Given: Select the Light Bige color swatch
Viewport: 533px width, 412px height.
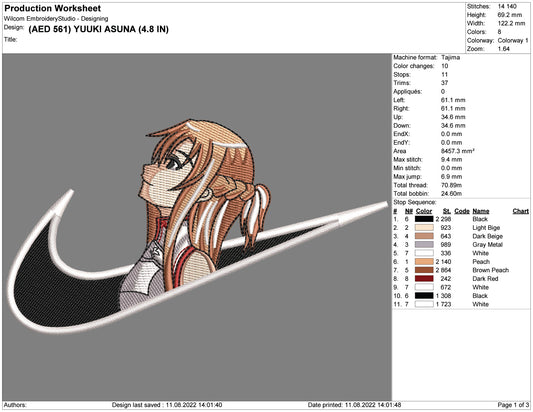Looking at the screenshot, I should coord(424,227).
